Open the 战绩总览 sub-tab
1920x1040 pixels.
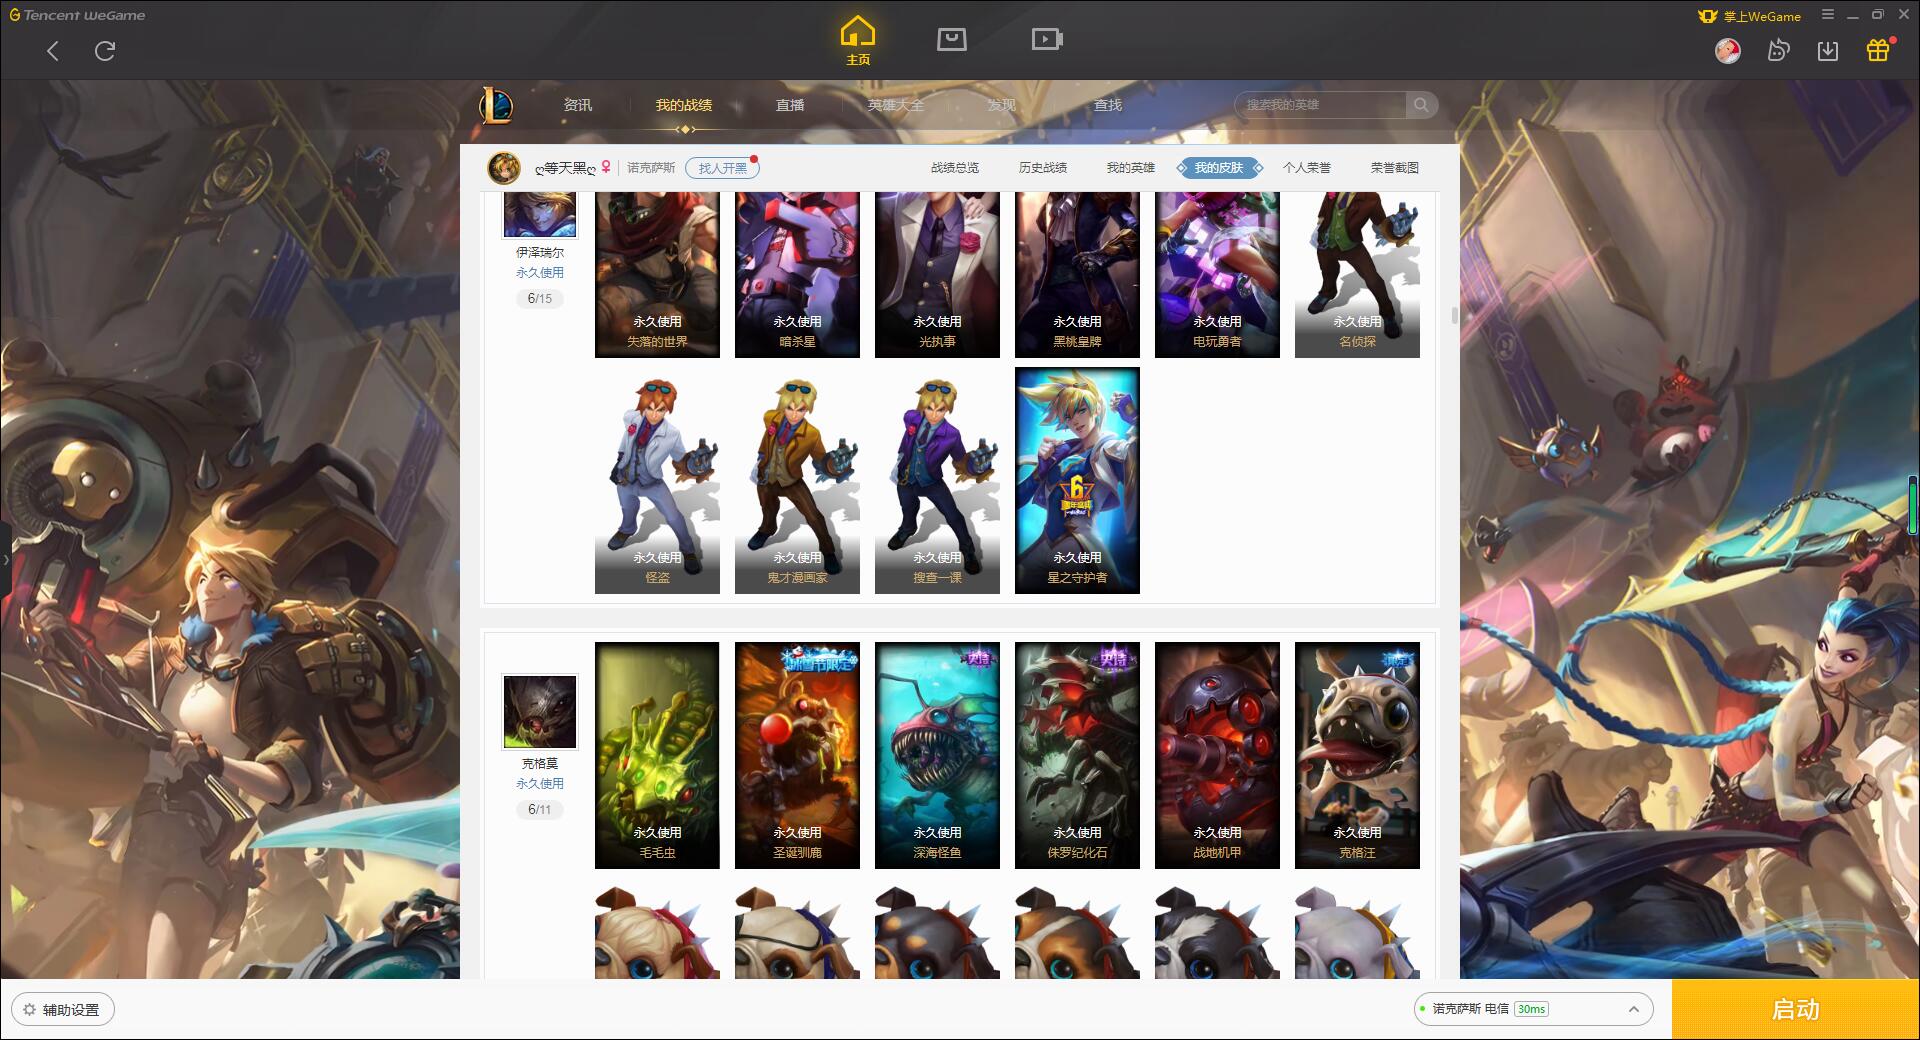click(x=955, y=168)
